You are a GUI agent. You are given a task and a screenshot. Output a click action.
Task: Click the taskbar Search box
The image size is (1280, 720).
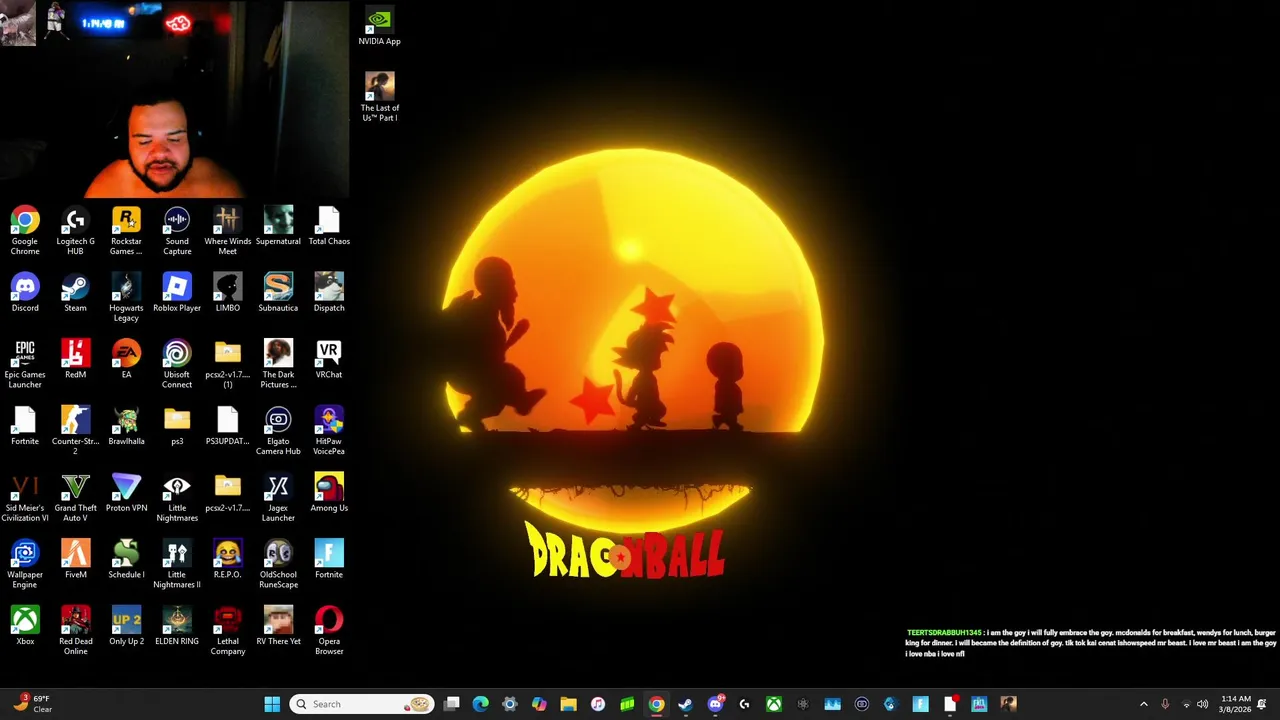click(x=362, y=704)
